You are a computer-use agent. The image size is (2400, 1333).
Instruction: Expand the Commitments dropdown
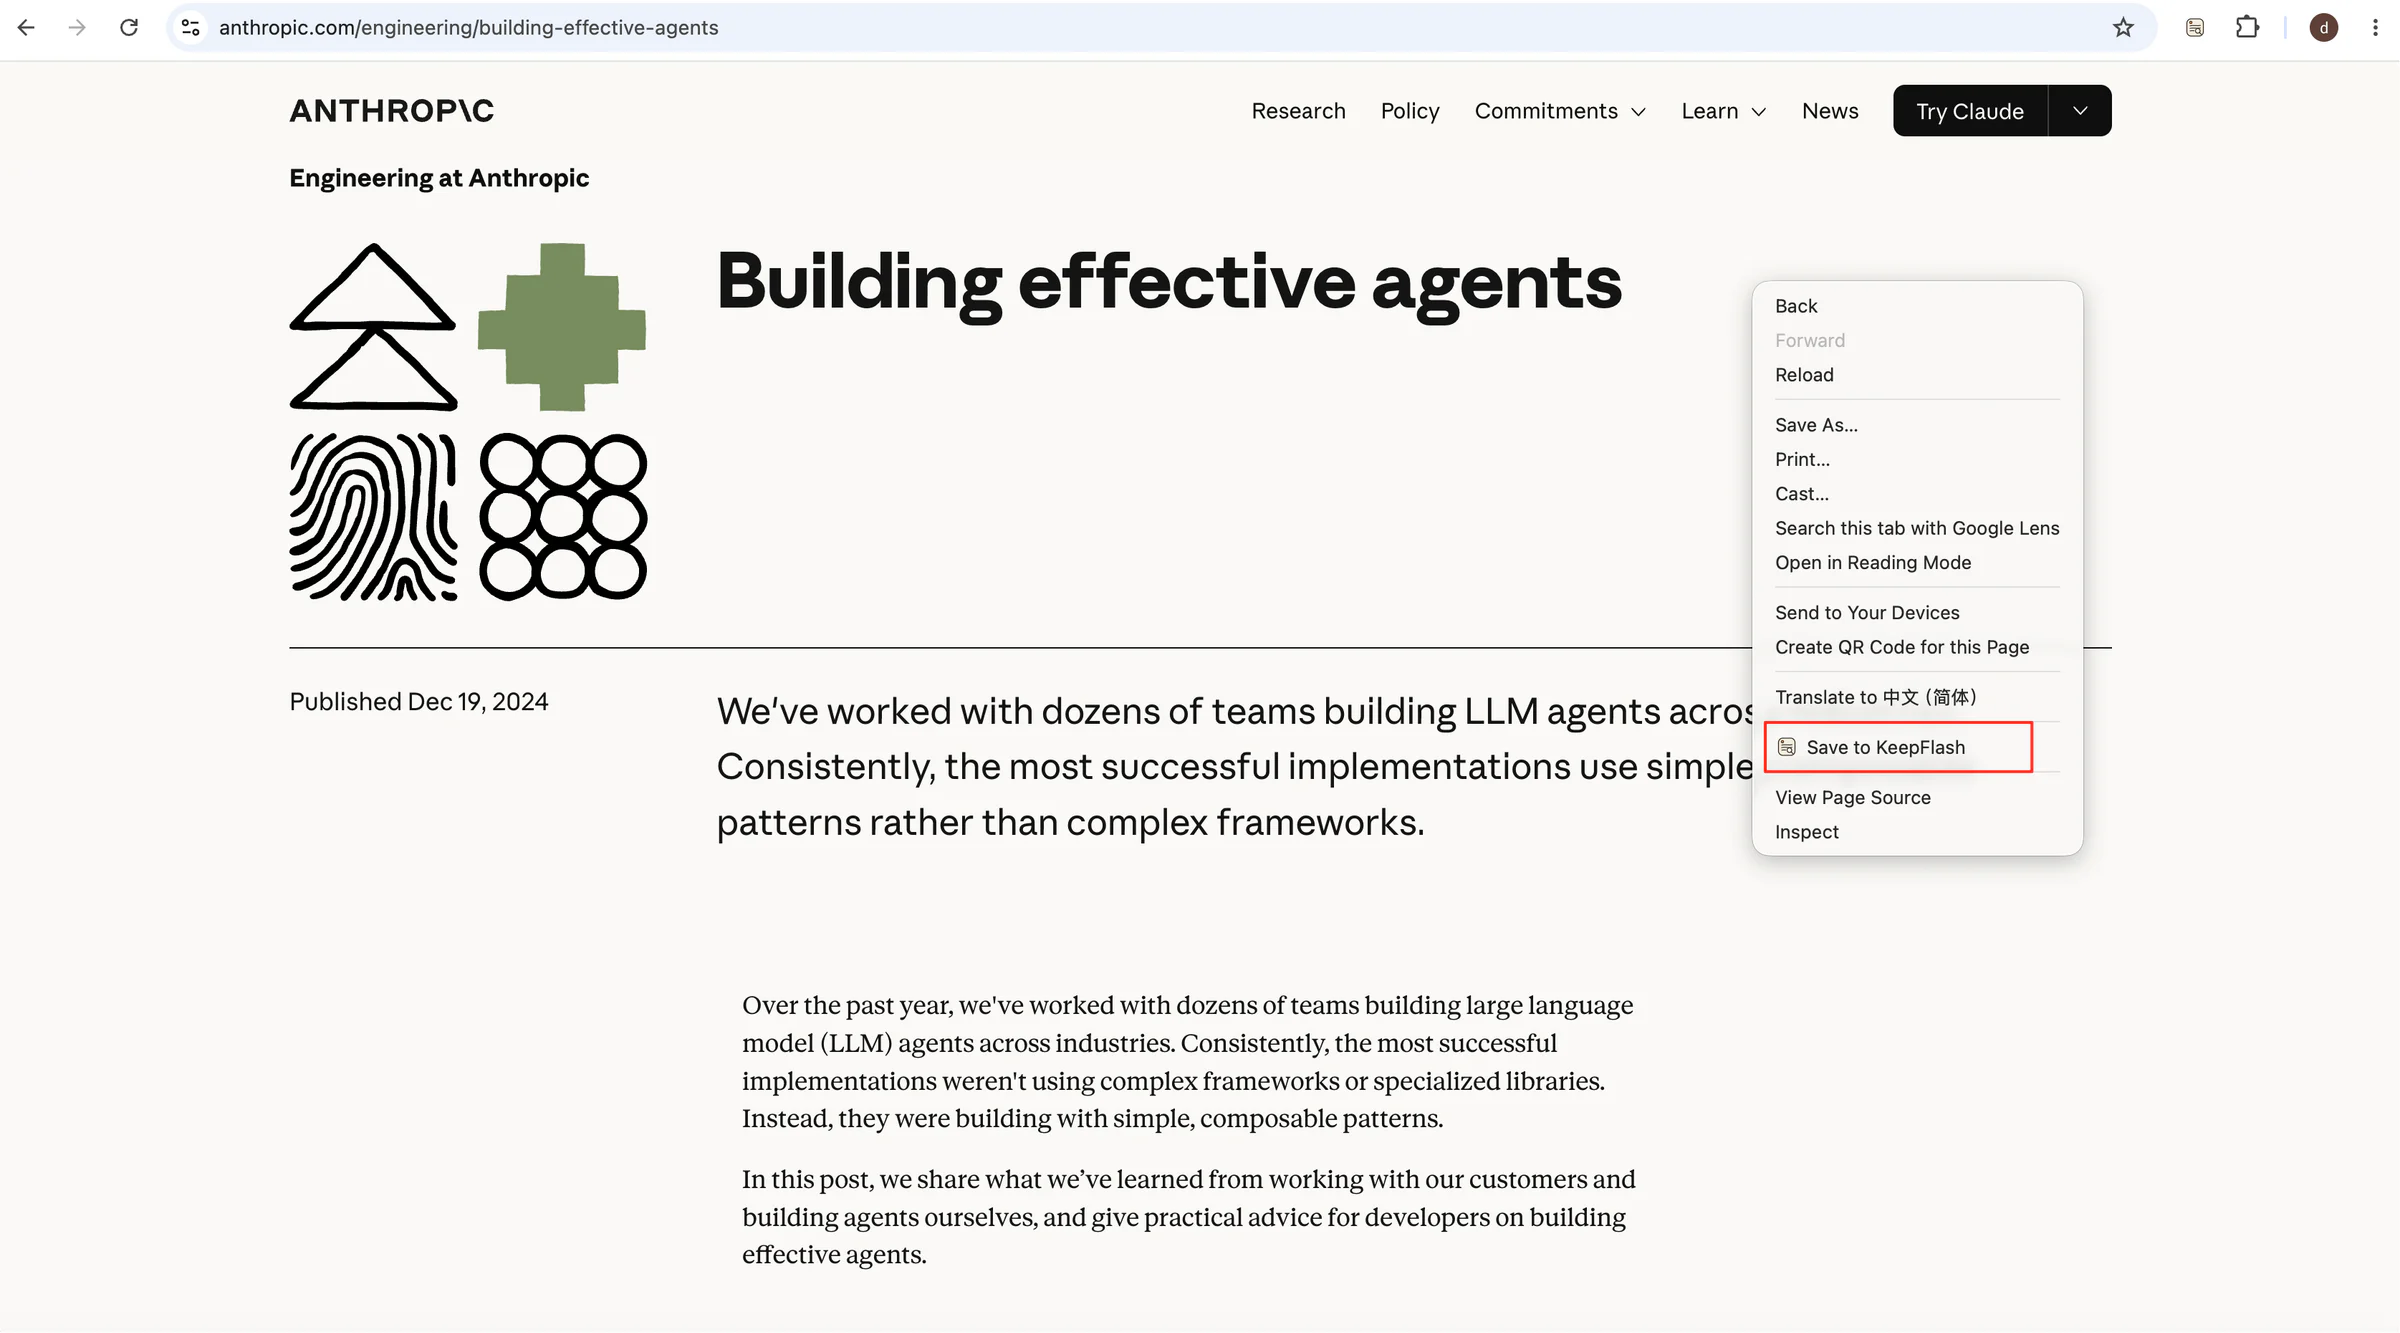[x=1560, y=111]
